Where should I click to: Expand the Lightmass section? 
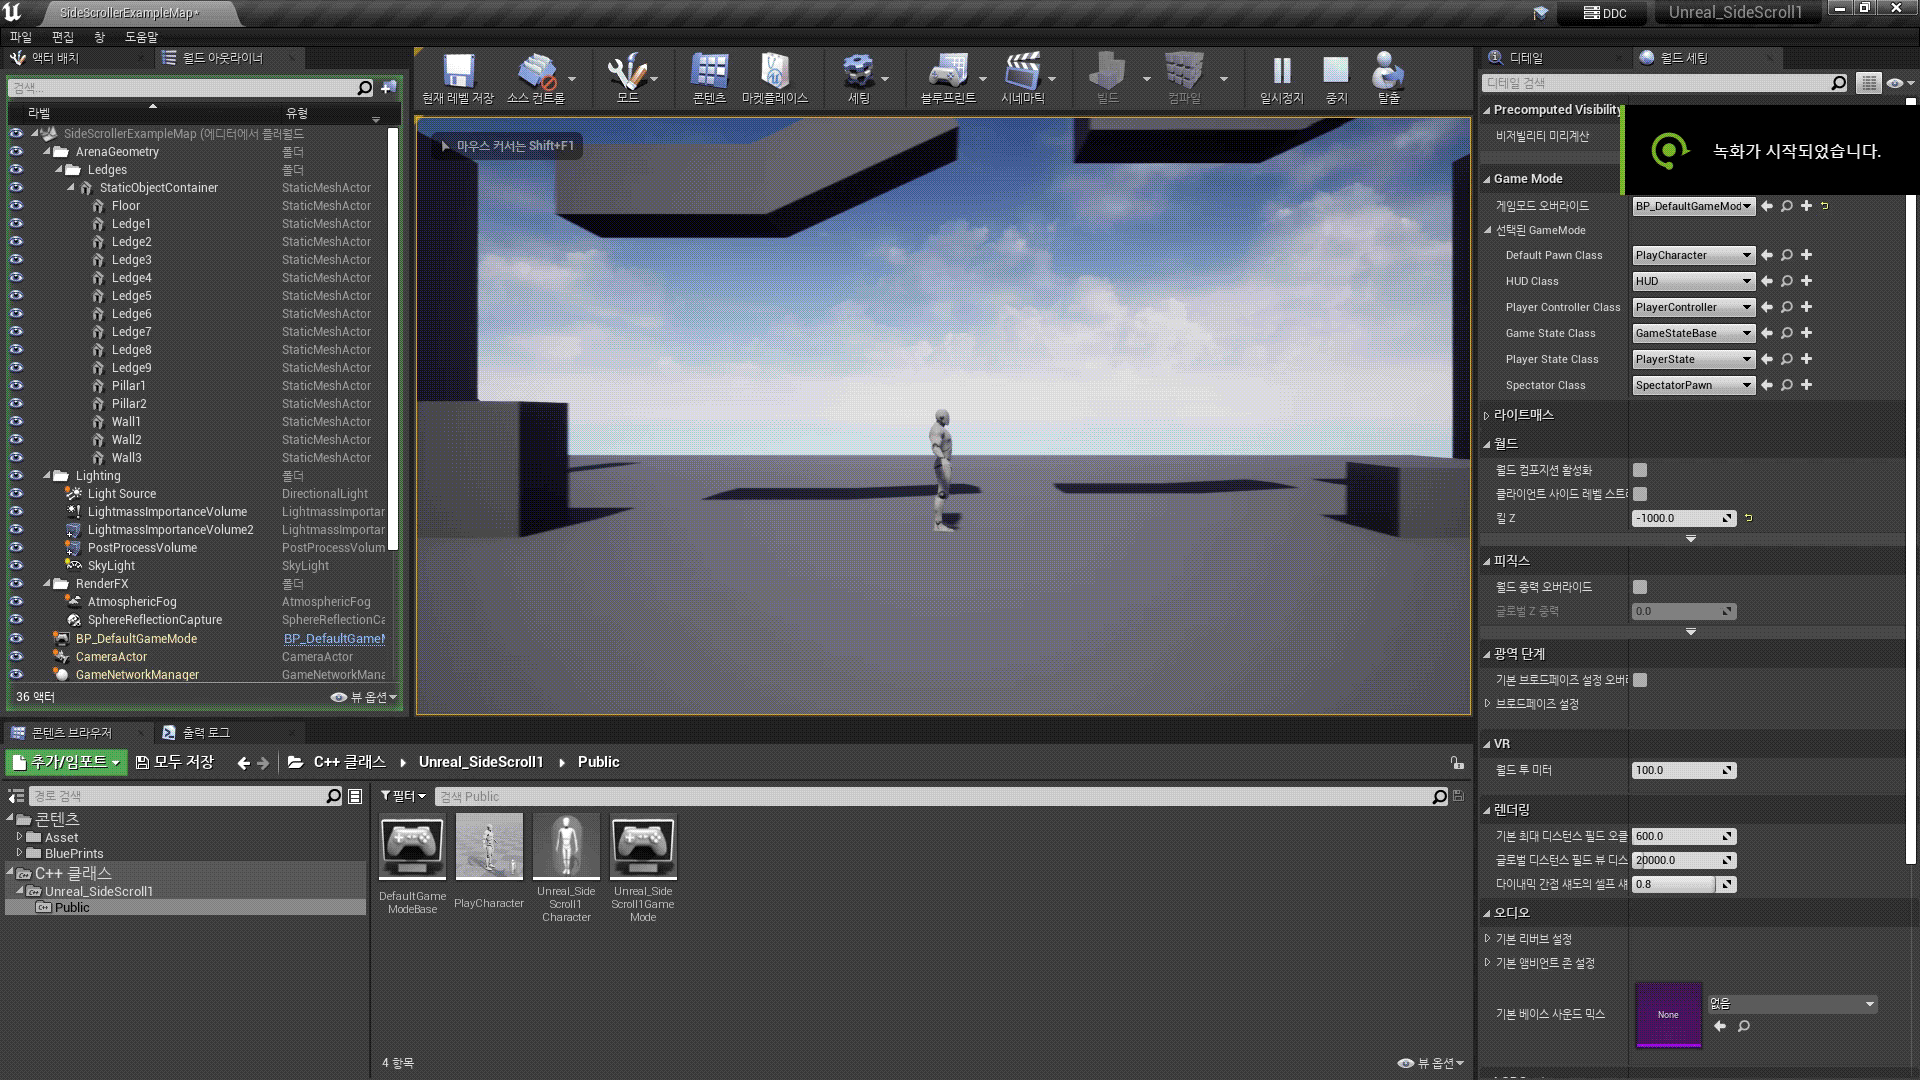(1487, 415)
